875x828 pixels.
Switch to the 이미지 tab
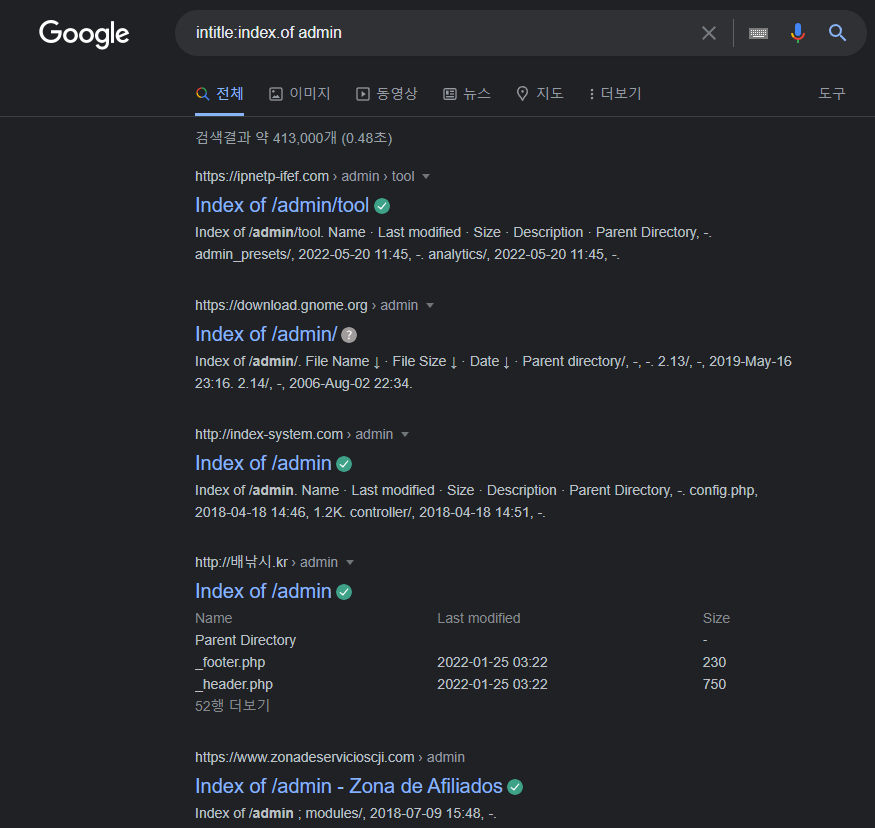coord(300,94)
